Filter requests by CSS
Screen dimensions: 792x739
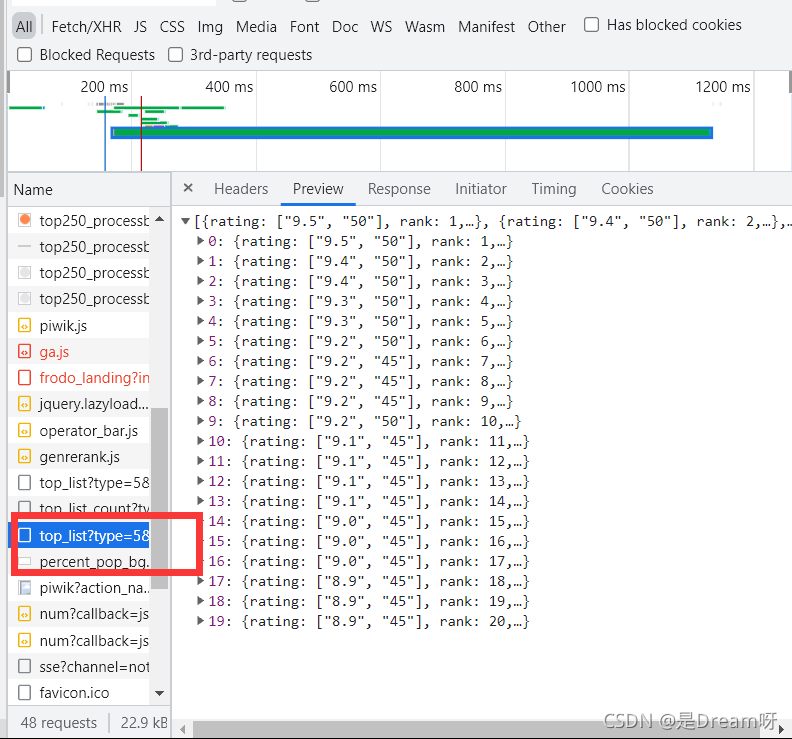click(x=172, y=26)
